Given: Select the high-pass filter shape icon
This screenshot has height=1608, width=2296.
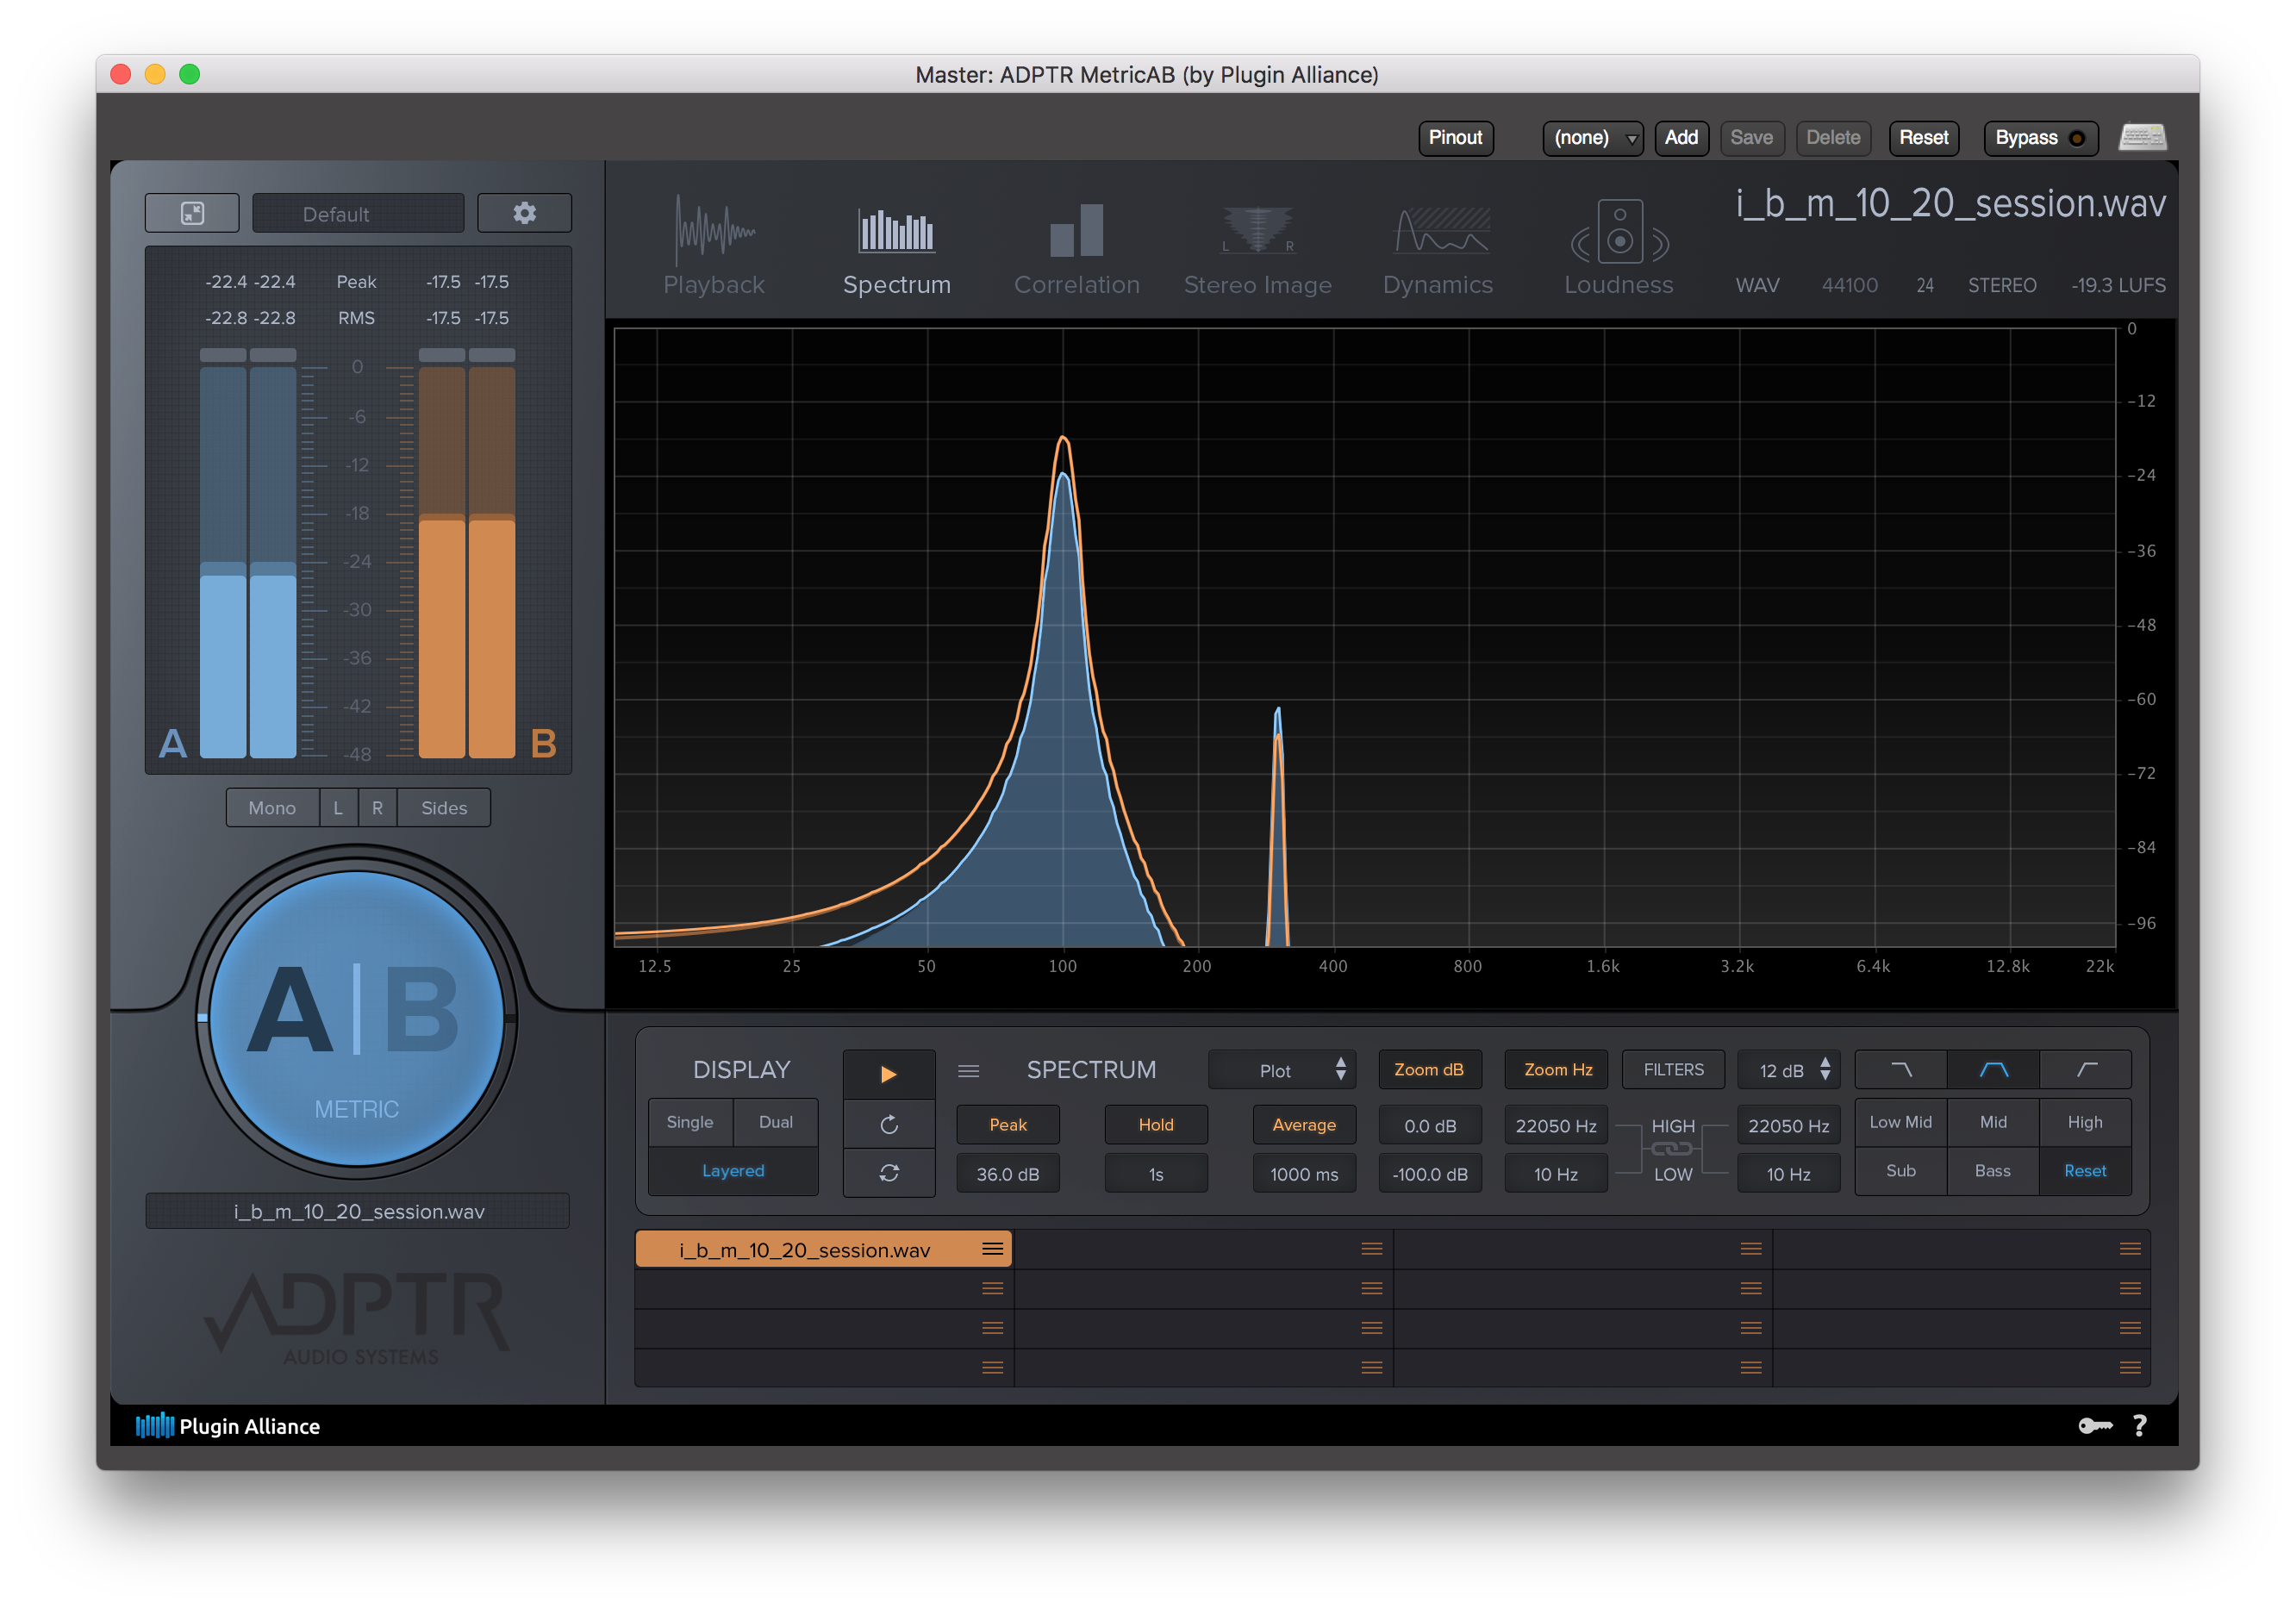Looking at the screenshot, I should coord(2085,1070).
